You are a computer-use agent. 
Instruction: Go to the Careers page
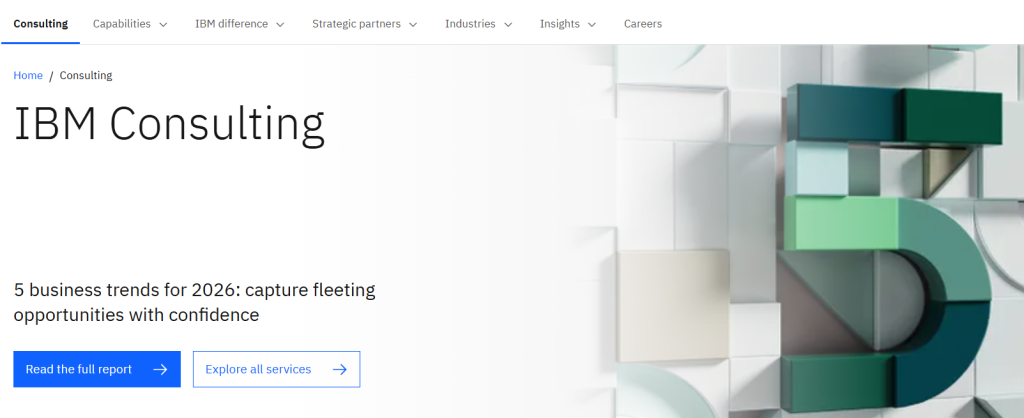[x=643, y=24]
